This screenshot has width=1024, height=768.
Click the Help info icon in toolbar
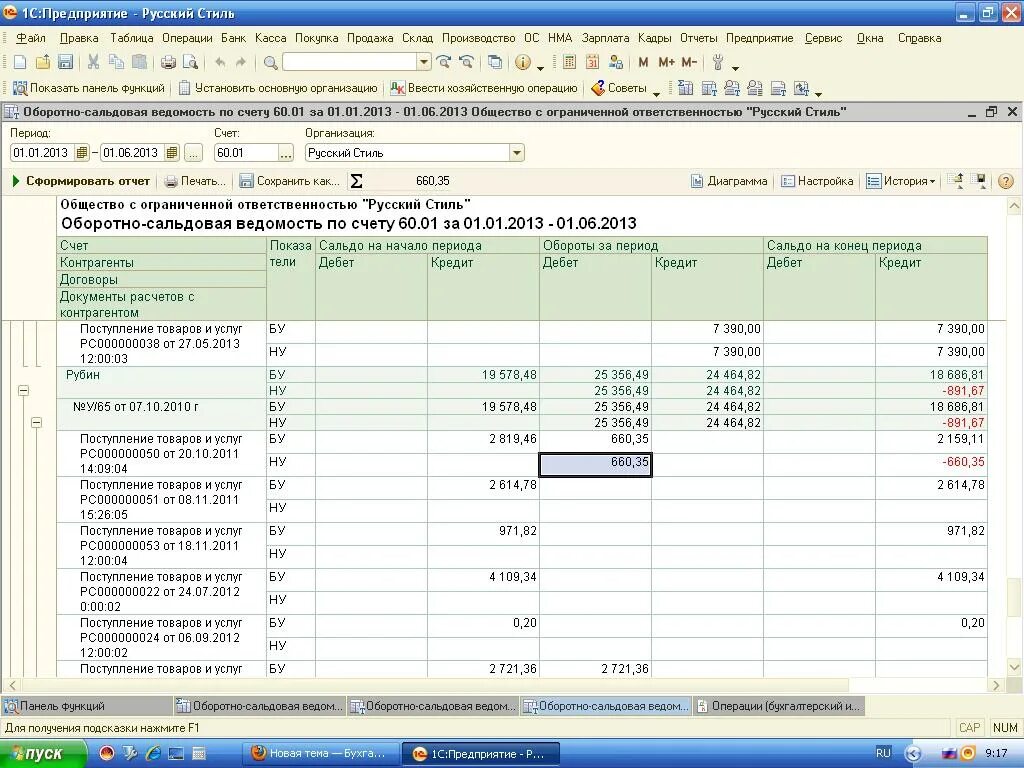tap(522, 62)
